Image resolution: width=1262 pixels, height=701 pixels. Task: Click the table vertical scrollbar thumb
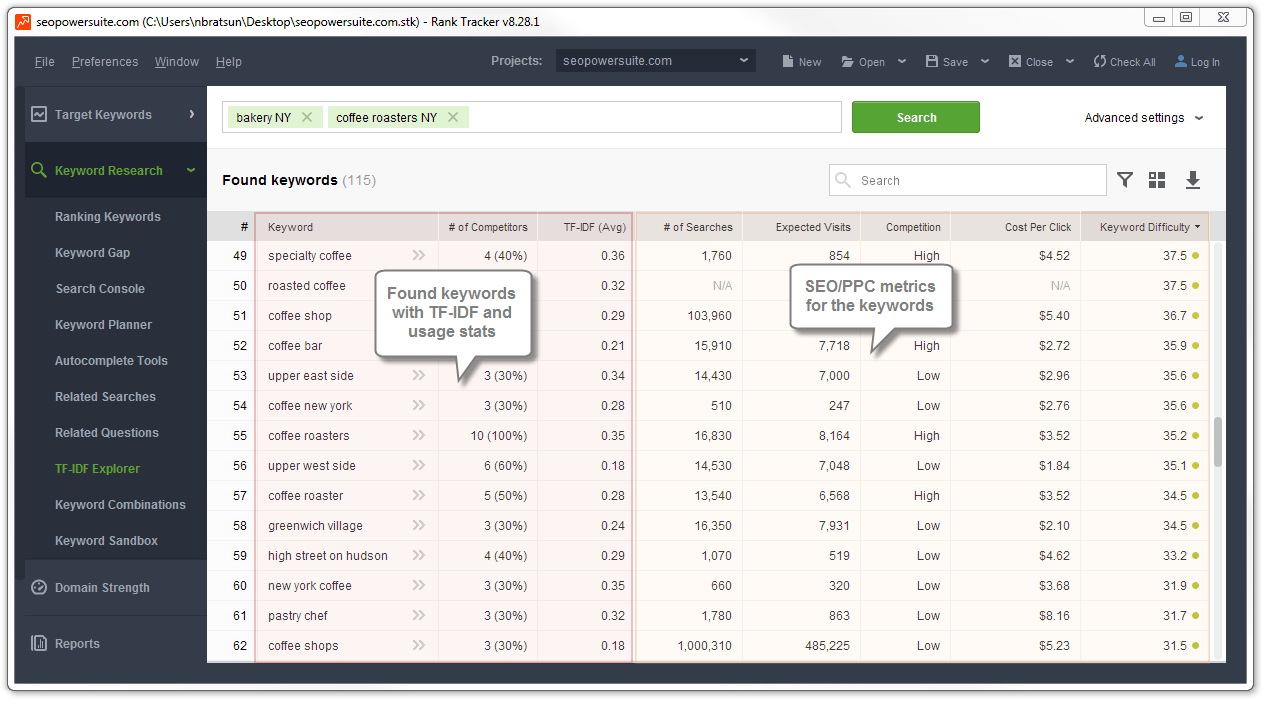tap(1217, 442)
